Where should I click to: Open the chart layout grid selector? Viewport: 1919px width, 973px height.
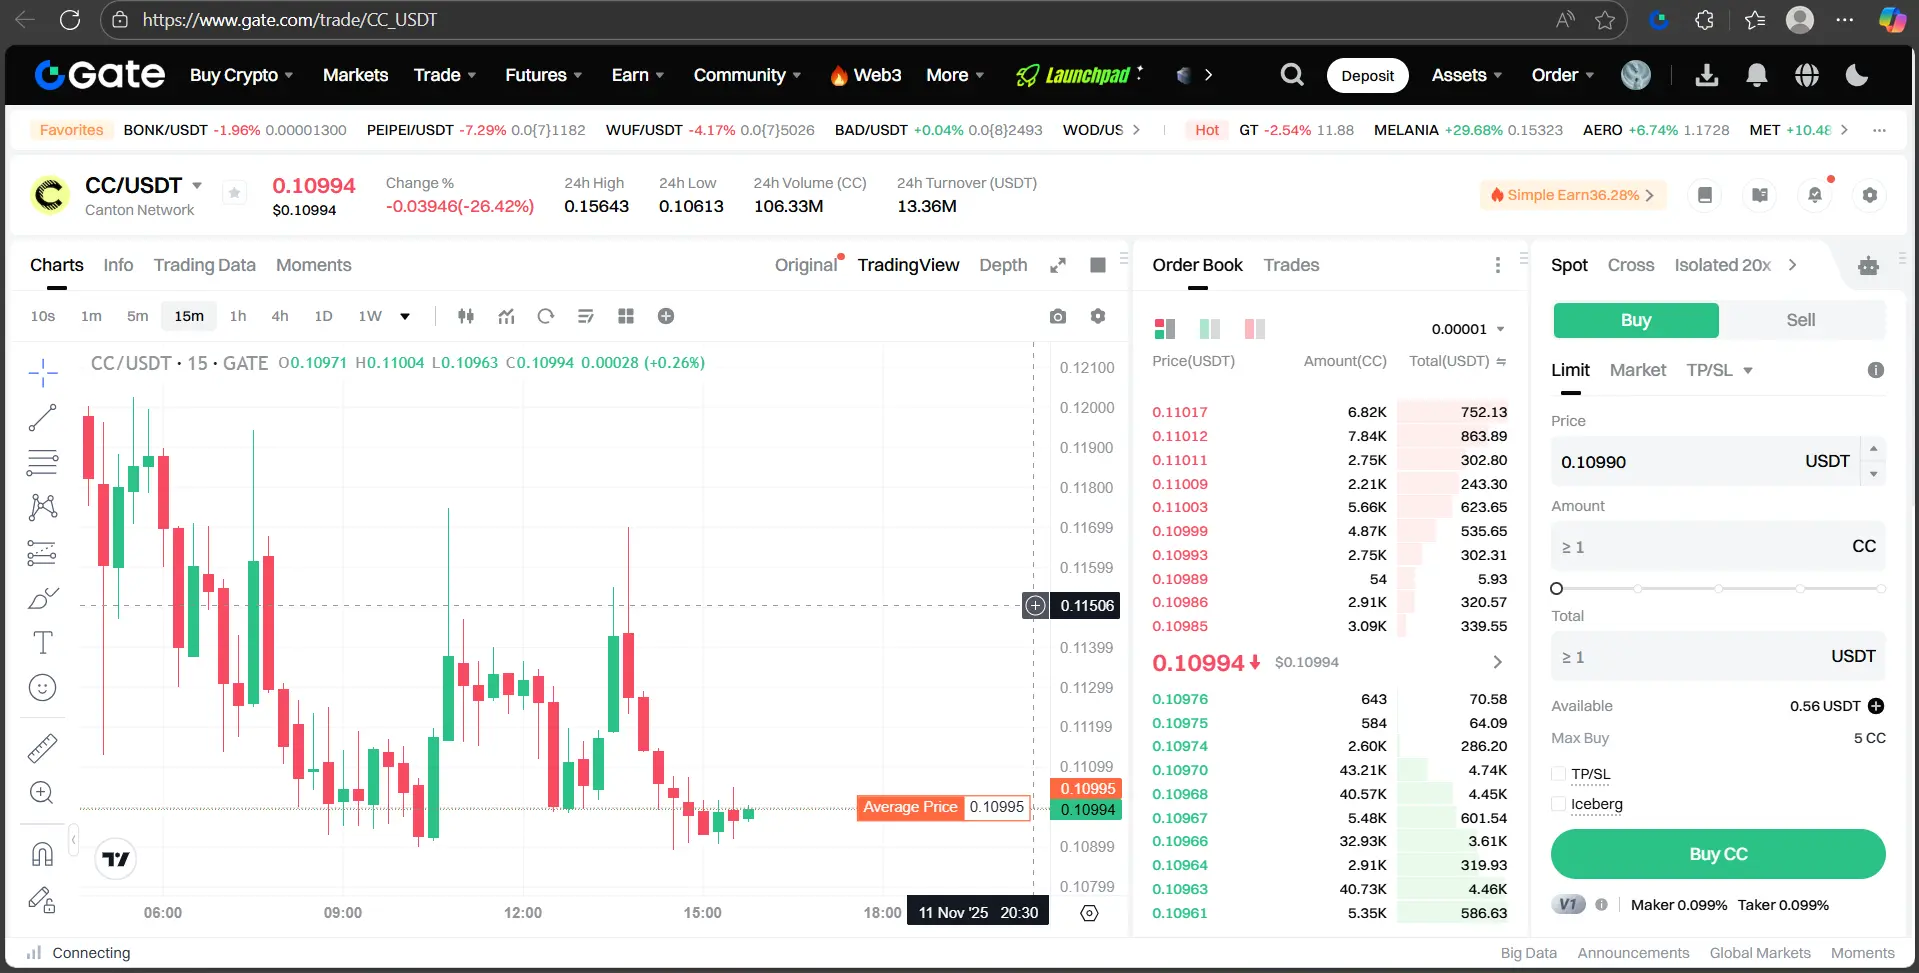pyautogui.click(x=626, y=316)
